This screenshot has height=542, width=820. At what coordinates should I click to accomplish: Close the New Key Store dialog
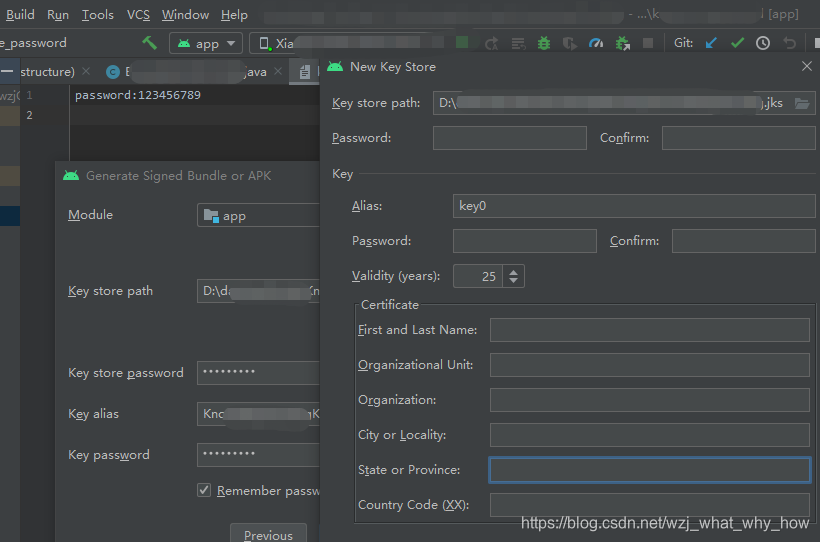click(807, 66)
